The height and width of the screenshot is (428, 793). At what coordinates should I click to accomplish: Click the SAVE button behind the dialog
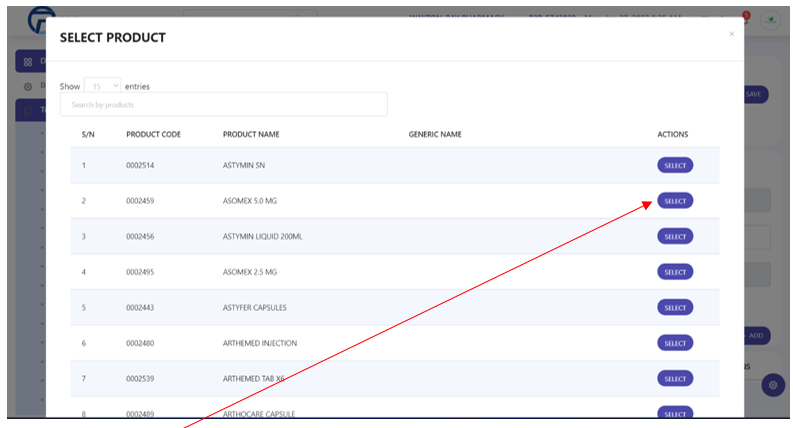(x=756, y=95)
